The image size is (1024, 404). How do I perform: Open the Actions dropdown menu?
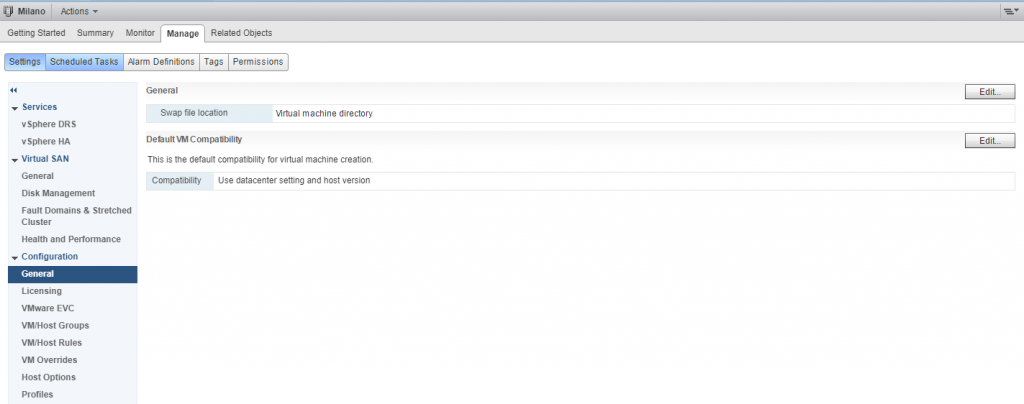79,11
